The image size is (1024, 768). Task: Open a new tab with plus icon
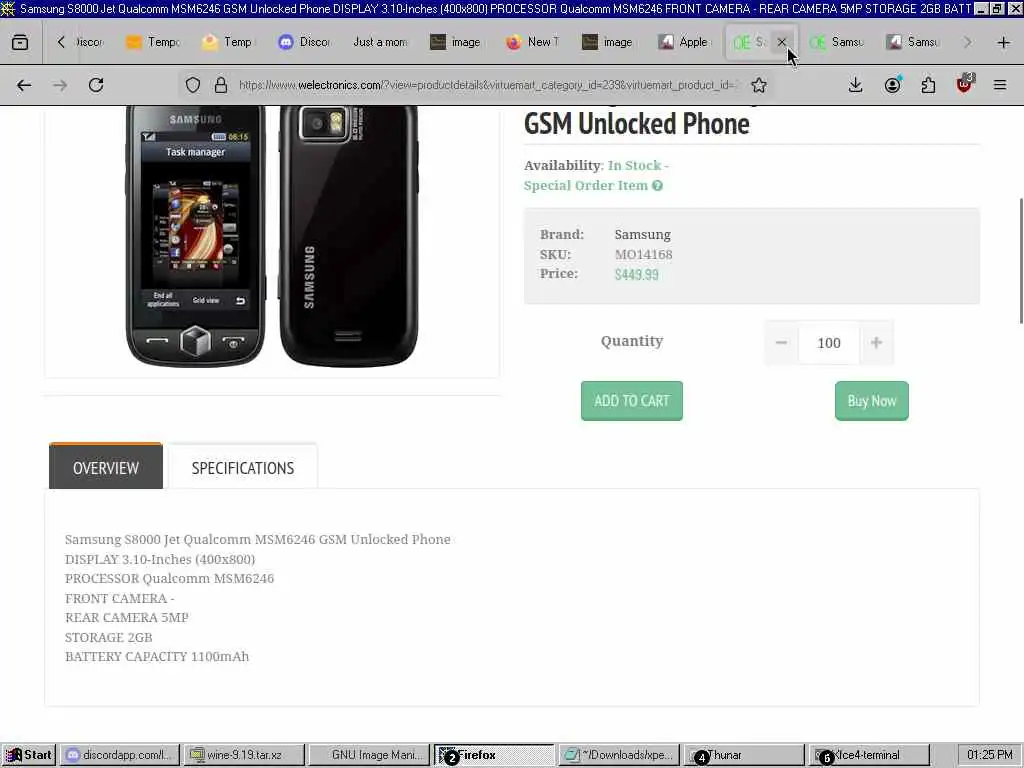(1003, 42)
